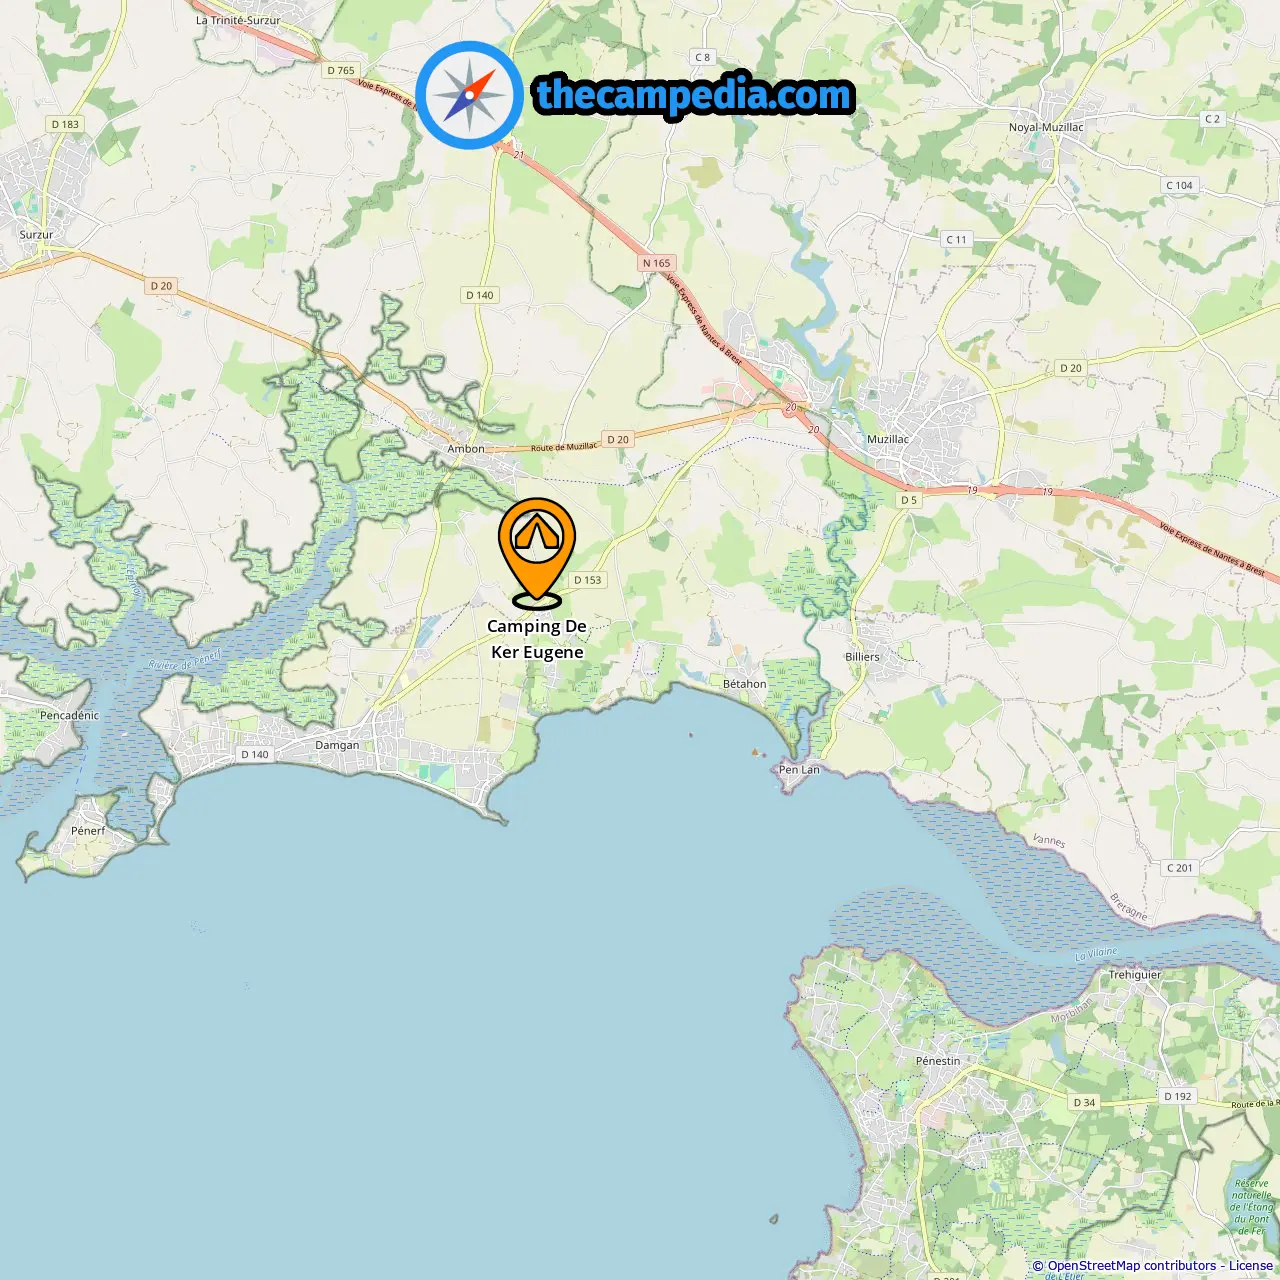Click the Muzillac town label
This screenshot has height=1280, width=1280.
(x=888, y=439)
